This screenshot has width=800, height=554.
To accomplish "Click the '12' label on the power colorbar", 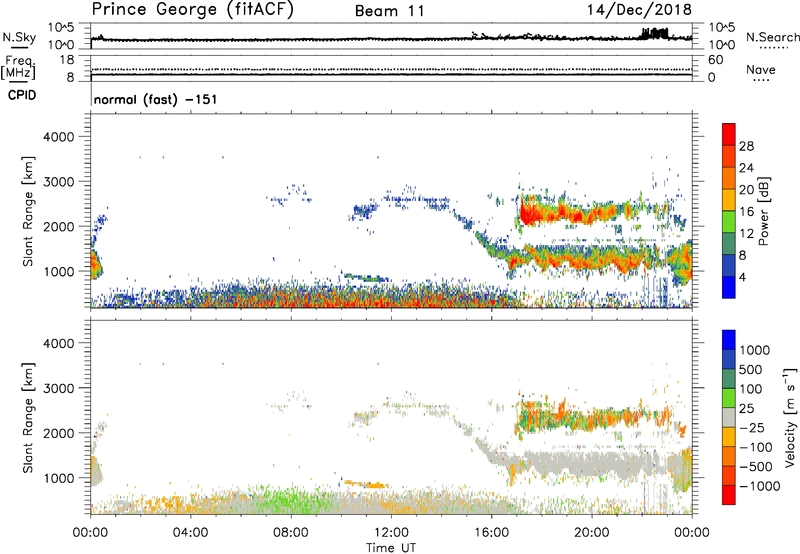I will [746, 234].
